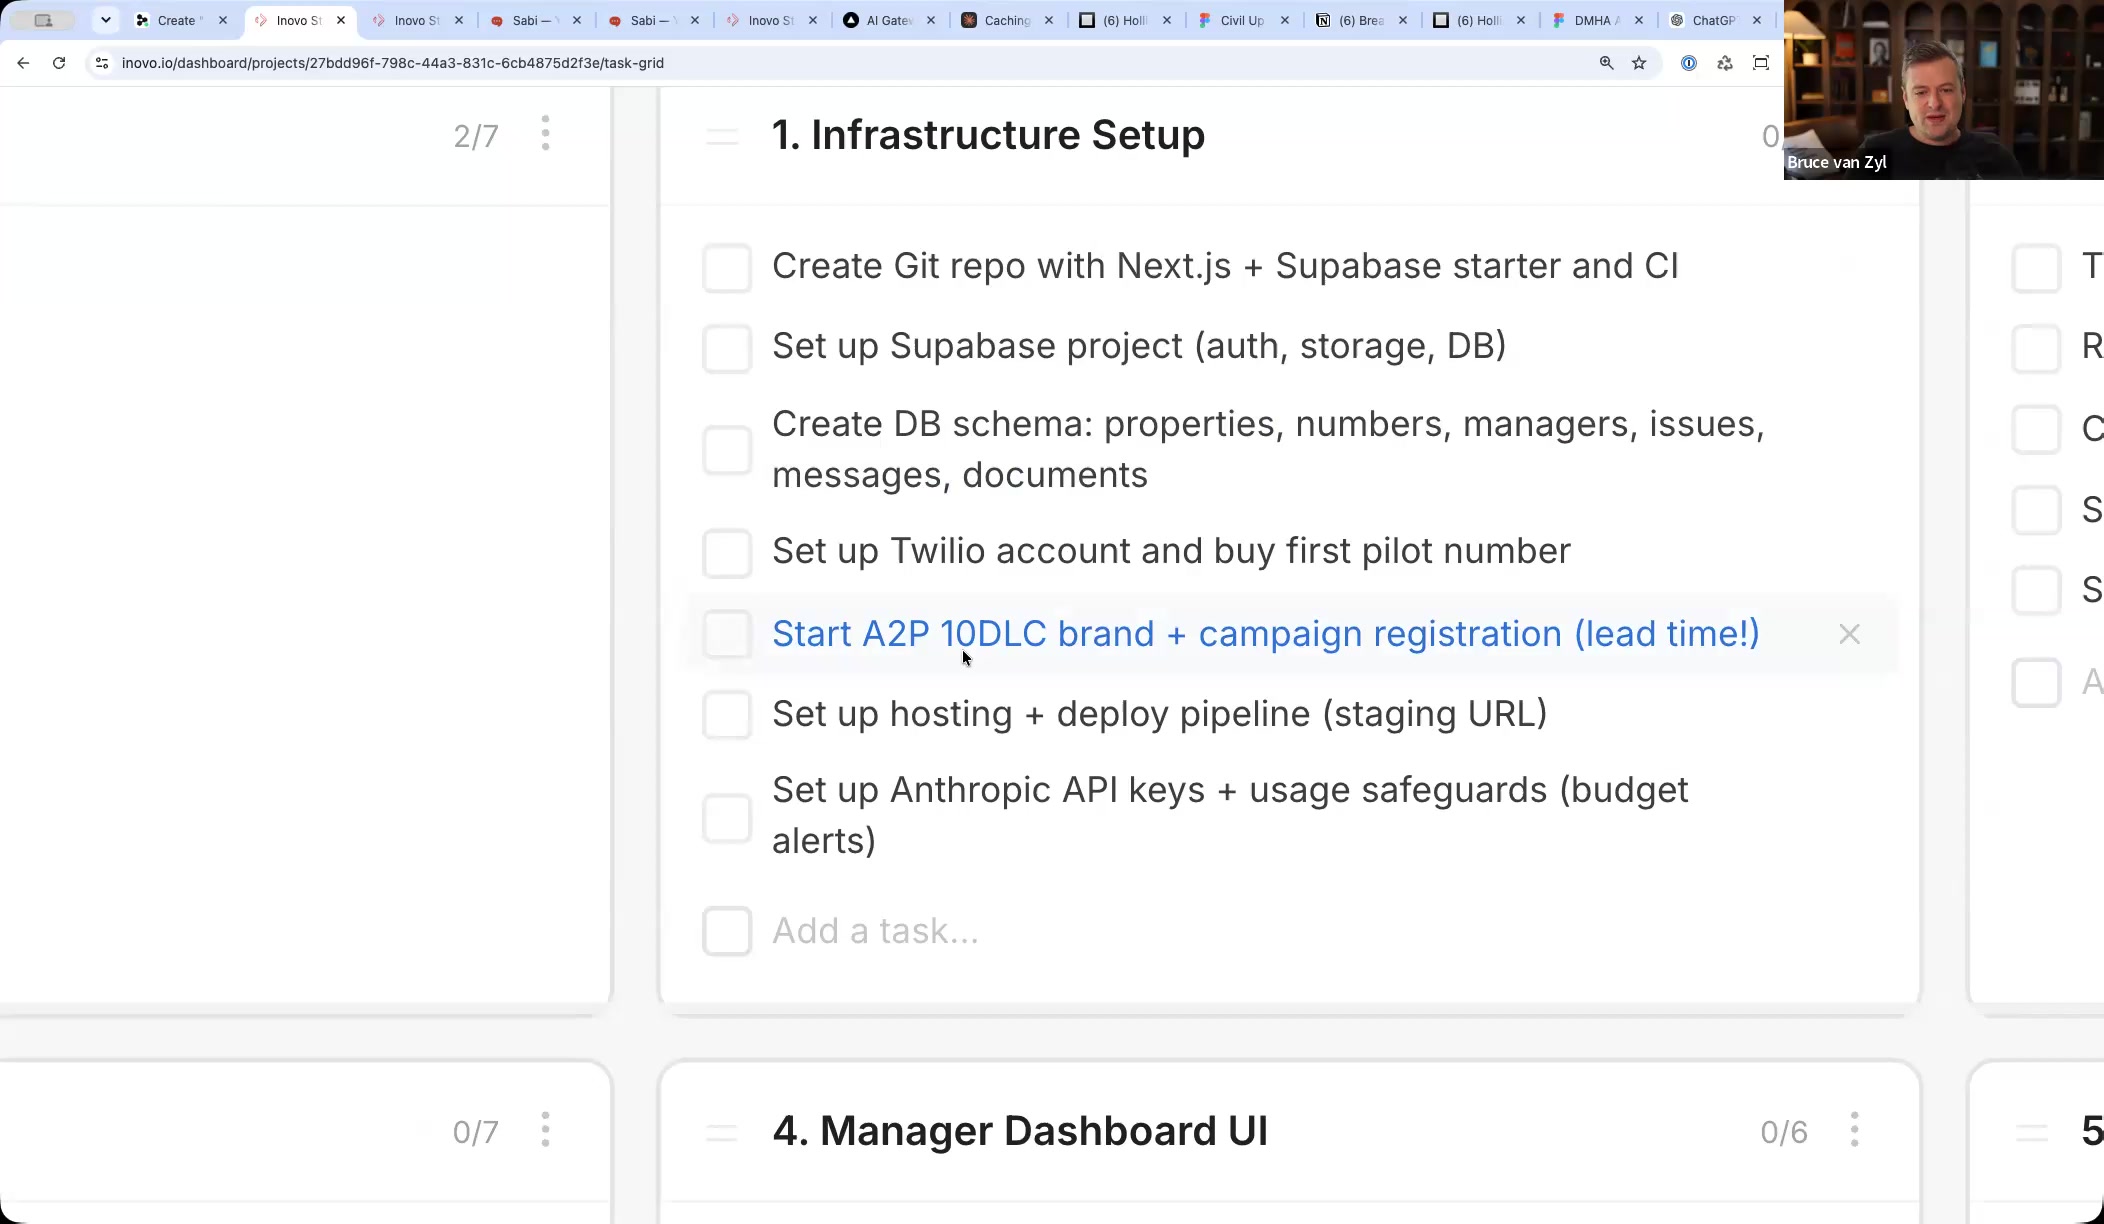Close the ChatGPT tab
This screenshot has height=1224, width=2104.
pos(1757,20)
